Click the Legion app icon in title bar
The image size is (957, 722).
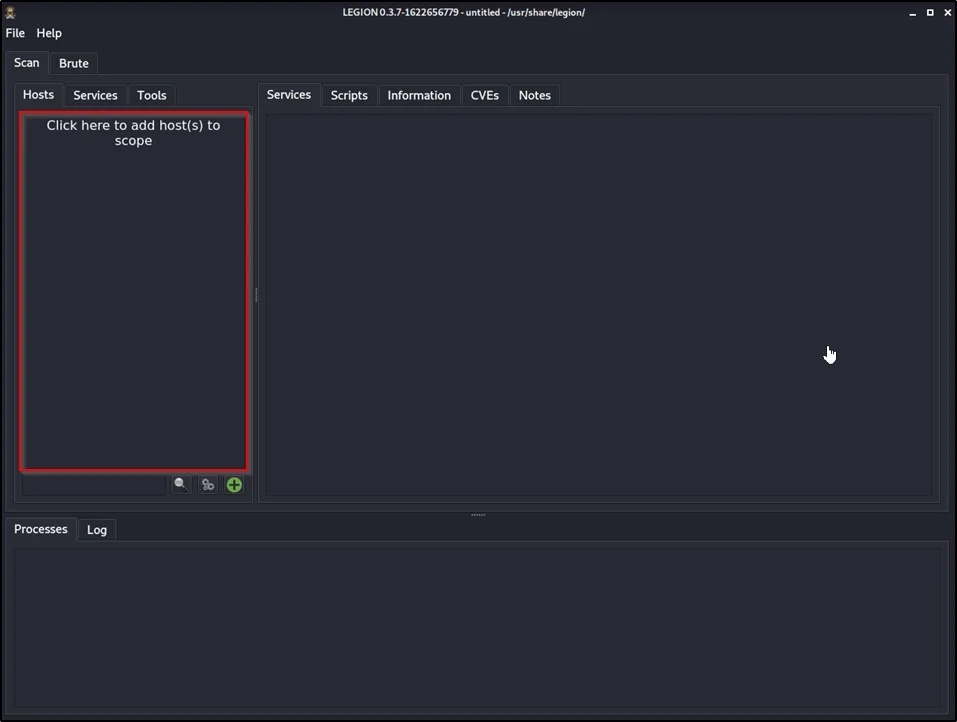click(x=11, y=12)
